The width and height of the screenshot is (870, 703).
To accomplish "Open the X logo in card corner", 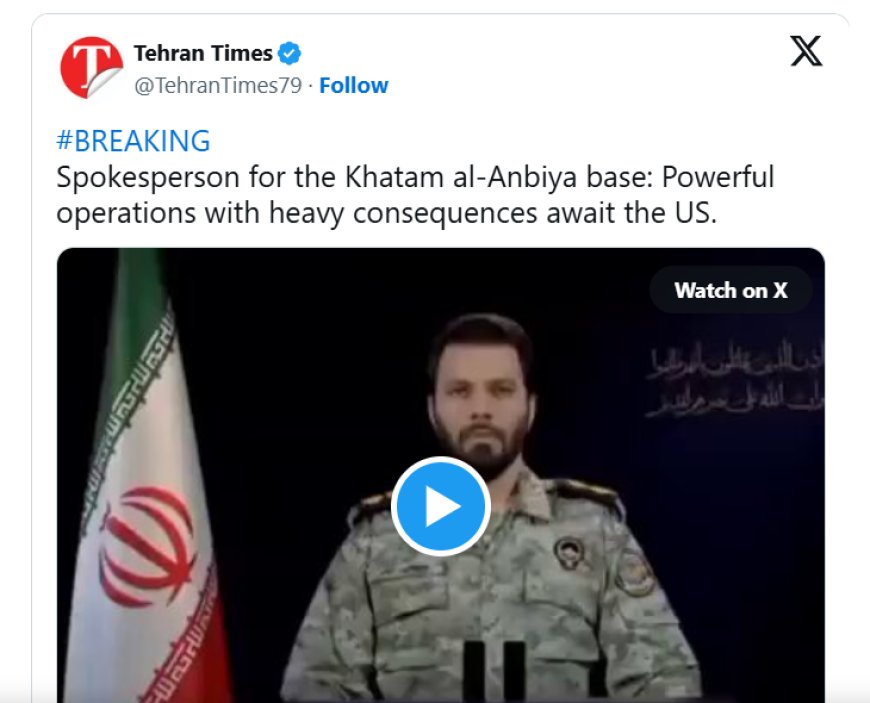I will (x=806, y=51).
